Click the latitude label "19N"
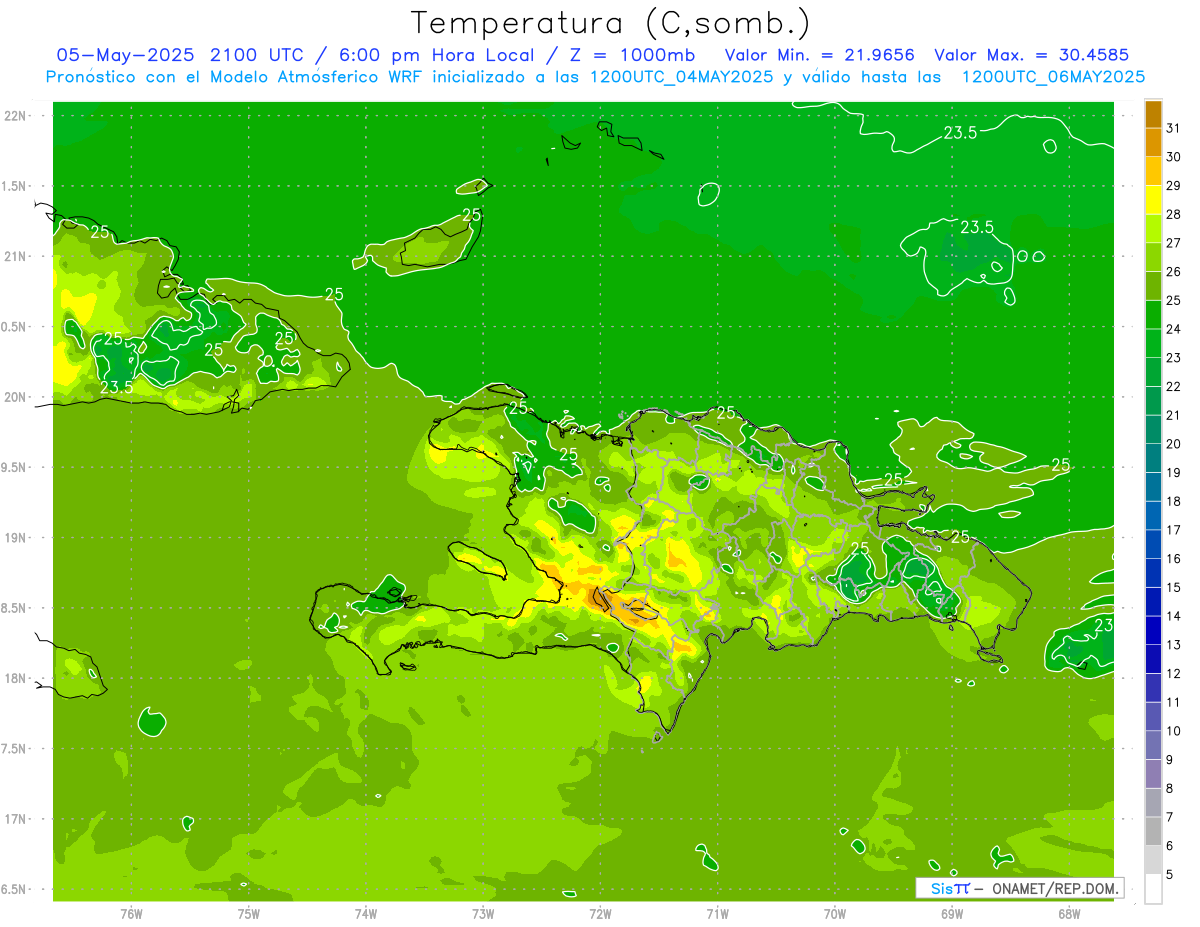This screenshot has height=927, width=1200. click(x=15, y=538)
